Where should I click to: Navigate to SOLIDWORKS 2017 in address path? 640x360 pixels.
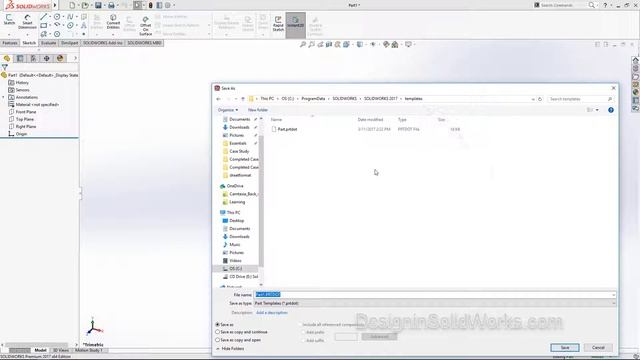tap(381, 99)
